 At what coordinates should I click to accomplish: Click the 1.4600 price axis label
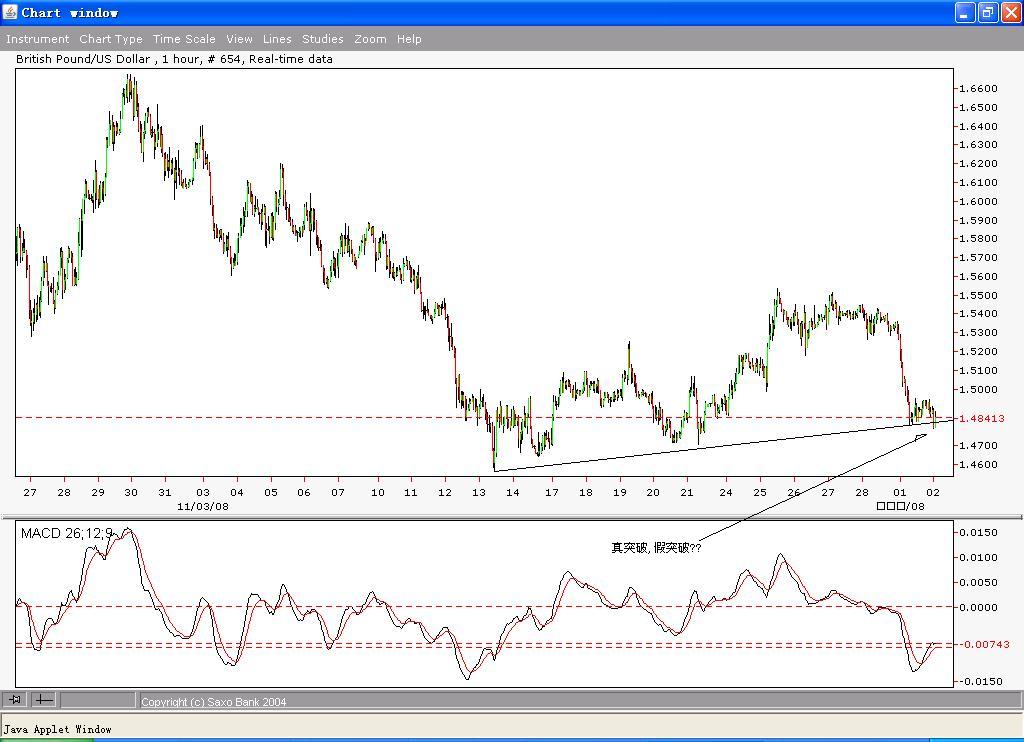pyautogui.click(x=978, y=464)
